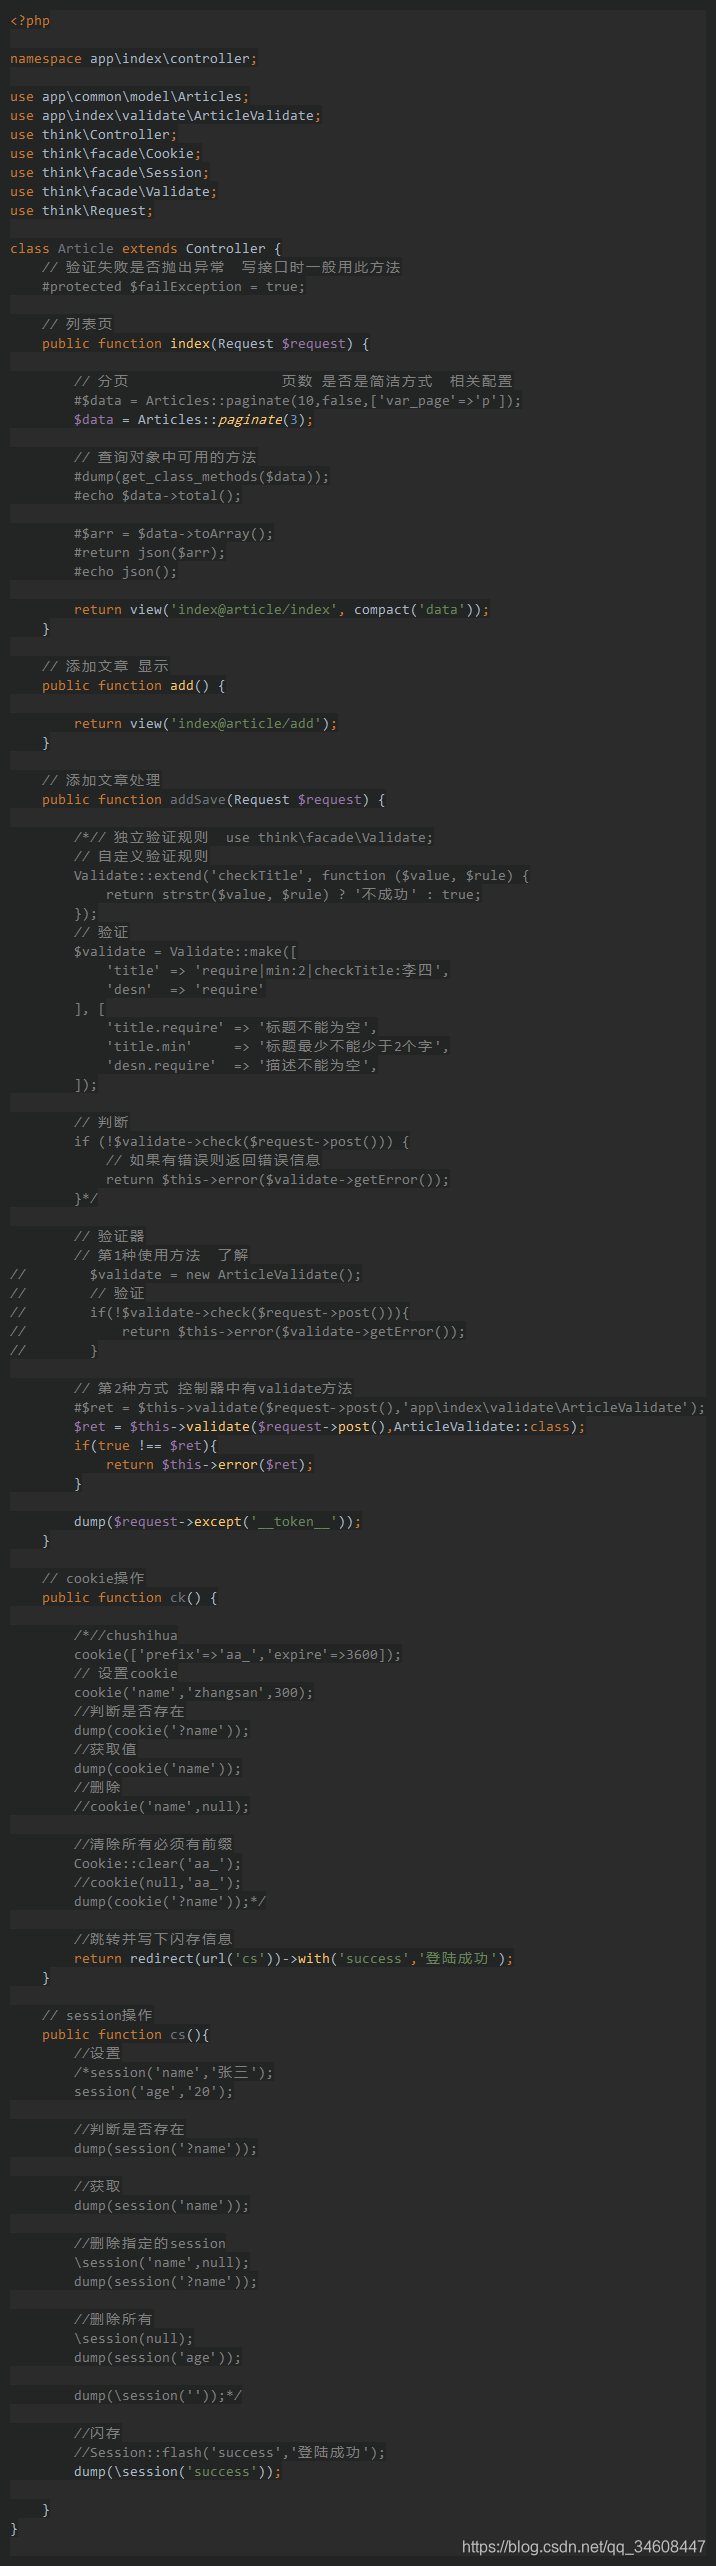Image resolution: width=716 pixels, height=2566 pixels.
Task: Click the '\session(null);' line
Action: pyautogui.click(x=133, y=2339)
